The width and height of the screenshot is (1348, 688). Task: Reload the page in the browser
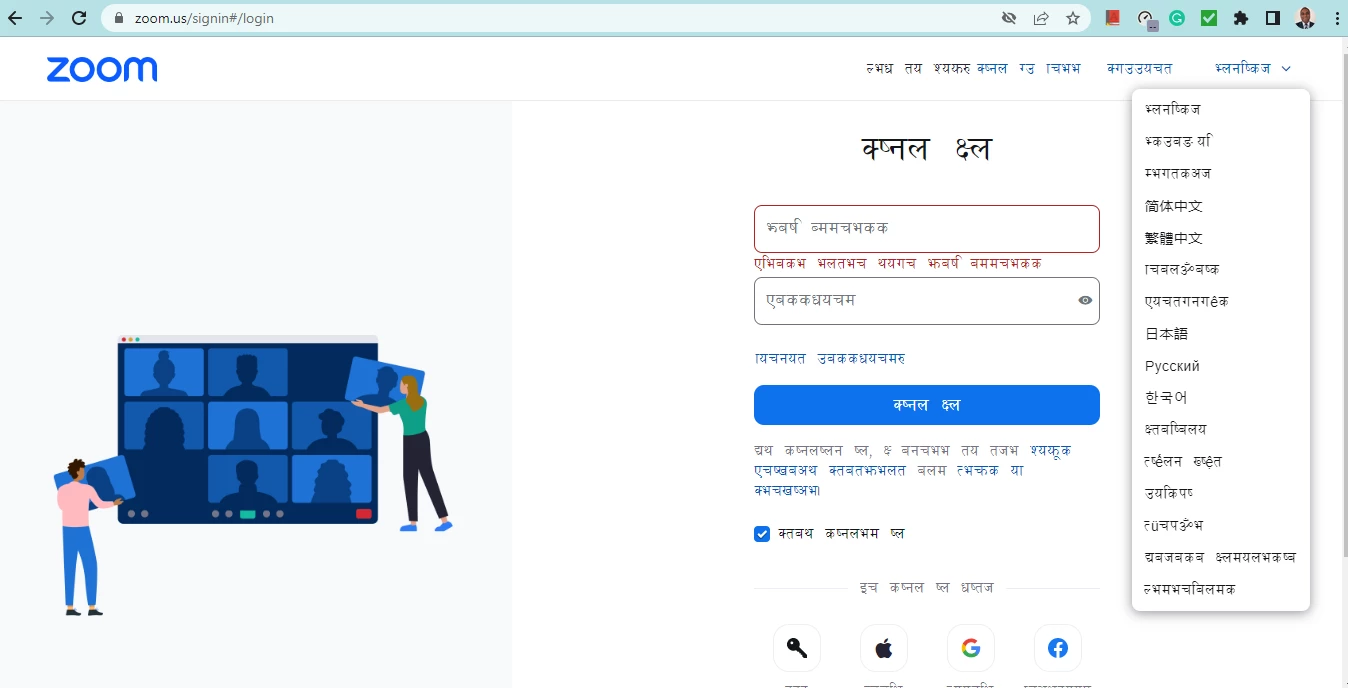pyautogui.click(x=78, y=18)
